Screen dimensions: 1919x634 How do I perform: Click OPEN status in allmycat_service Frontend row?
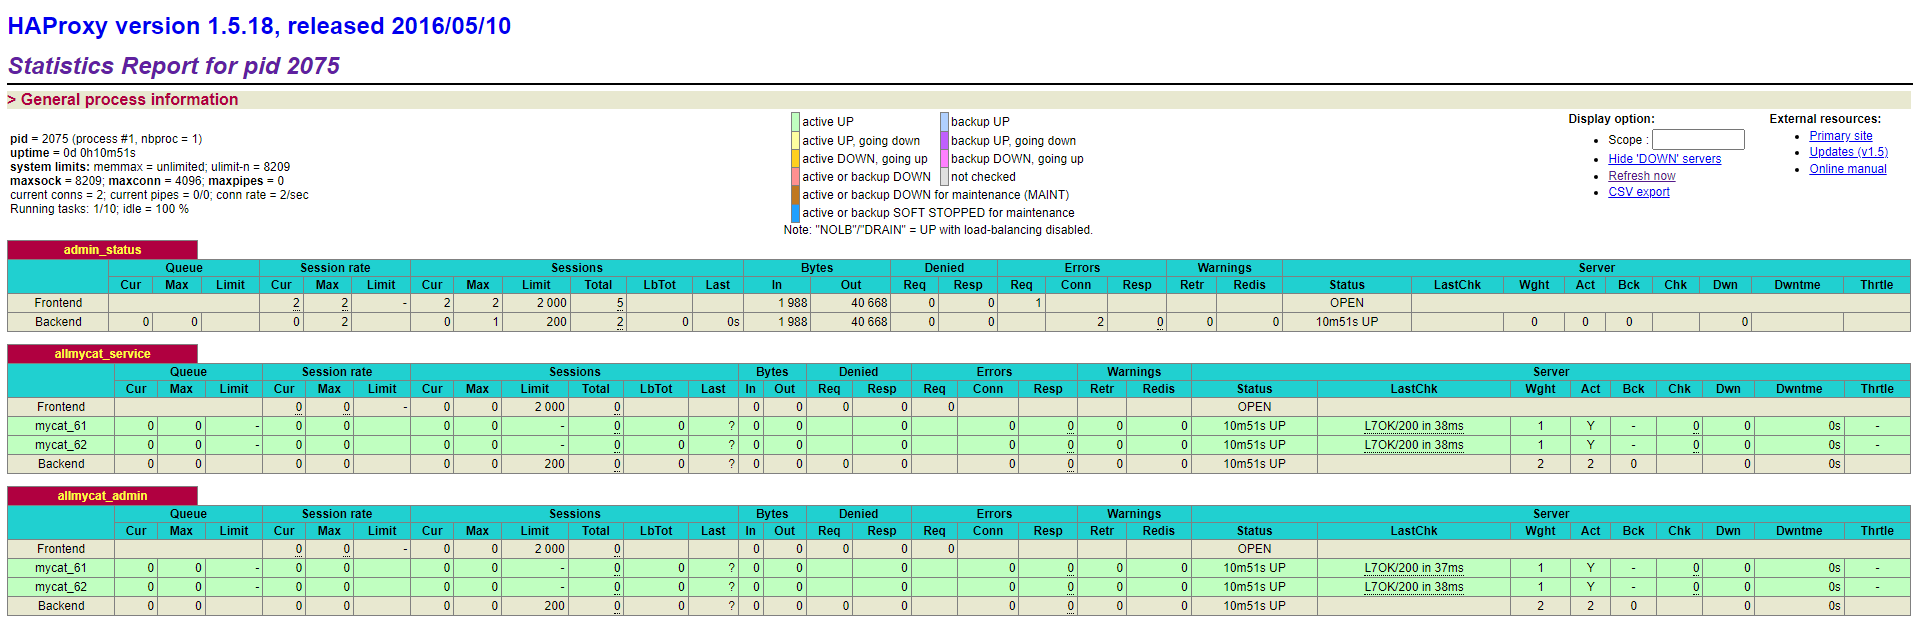[1254, 407]
